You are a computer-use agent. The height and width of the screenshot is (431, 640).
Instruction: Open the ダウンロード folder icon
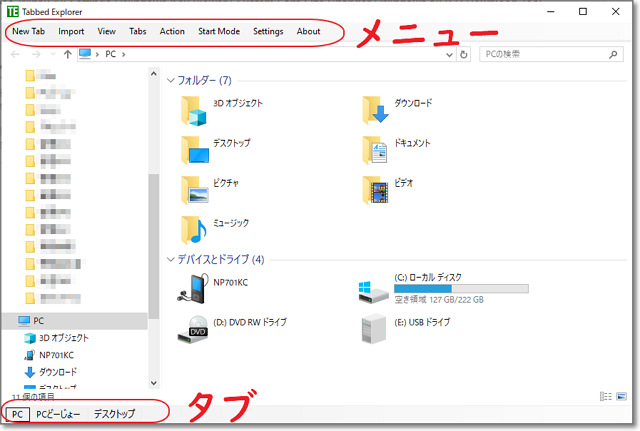tap(376, 106)
